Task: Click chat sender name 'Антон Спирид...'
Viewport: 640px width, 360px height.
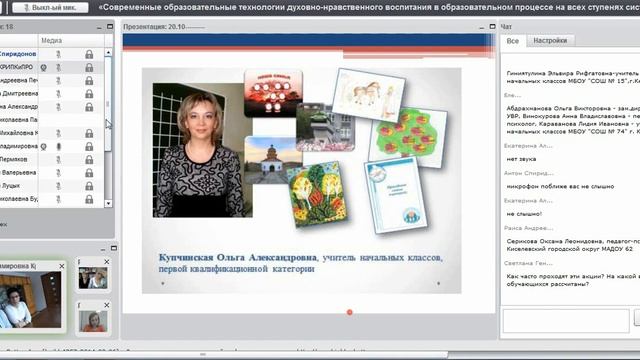Action: point(529,173)
